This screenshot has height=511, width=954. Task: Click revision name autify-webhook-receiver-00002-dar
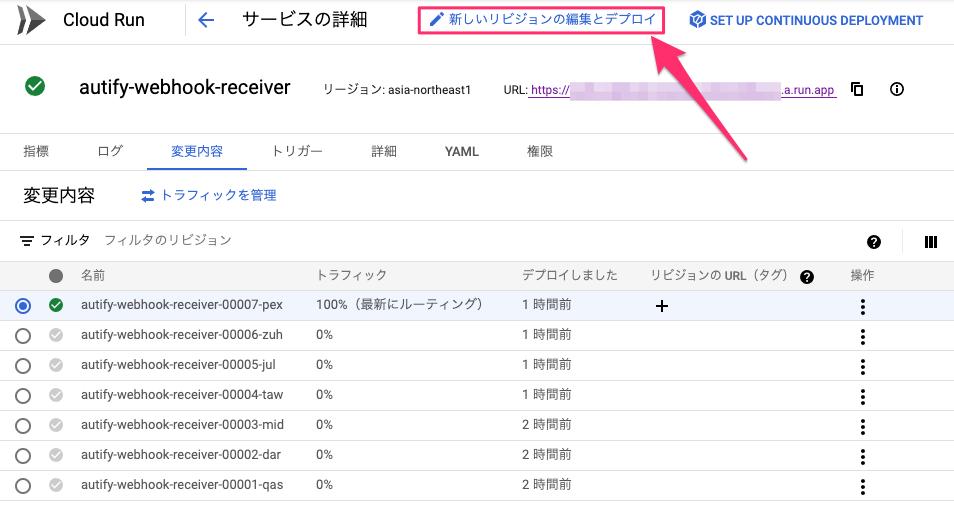[181, 455]
